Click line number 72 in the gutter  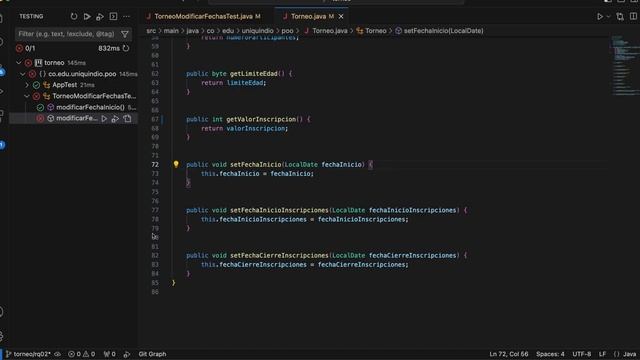coord(155,164)
